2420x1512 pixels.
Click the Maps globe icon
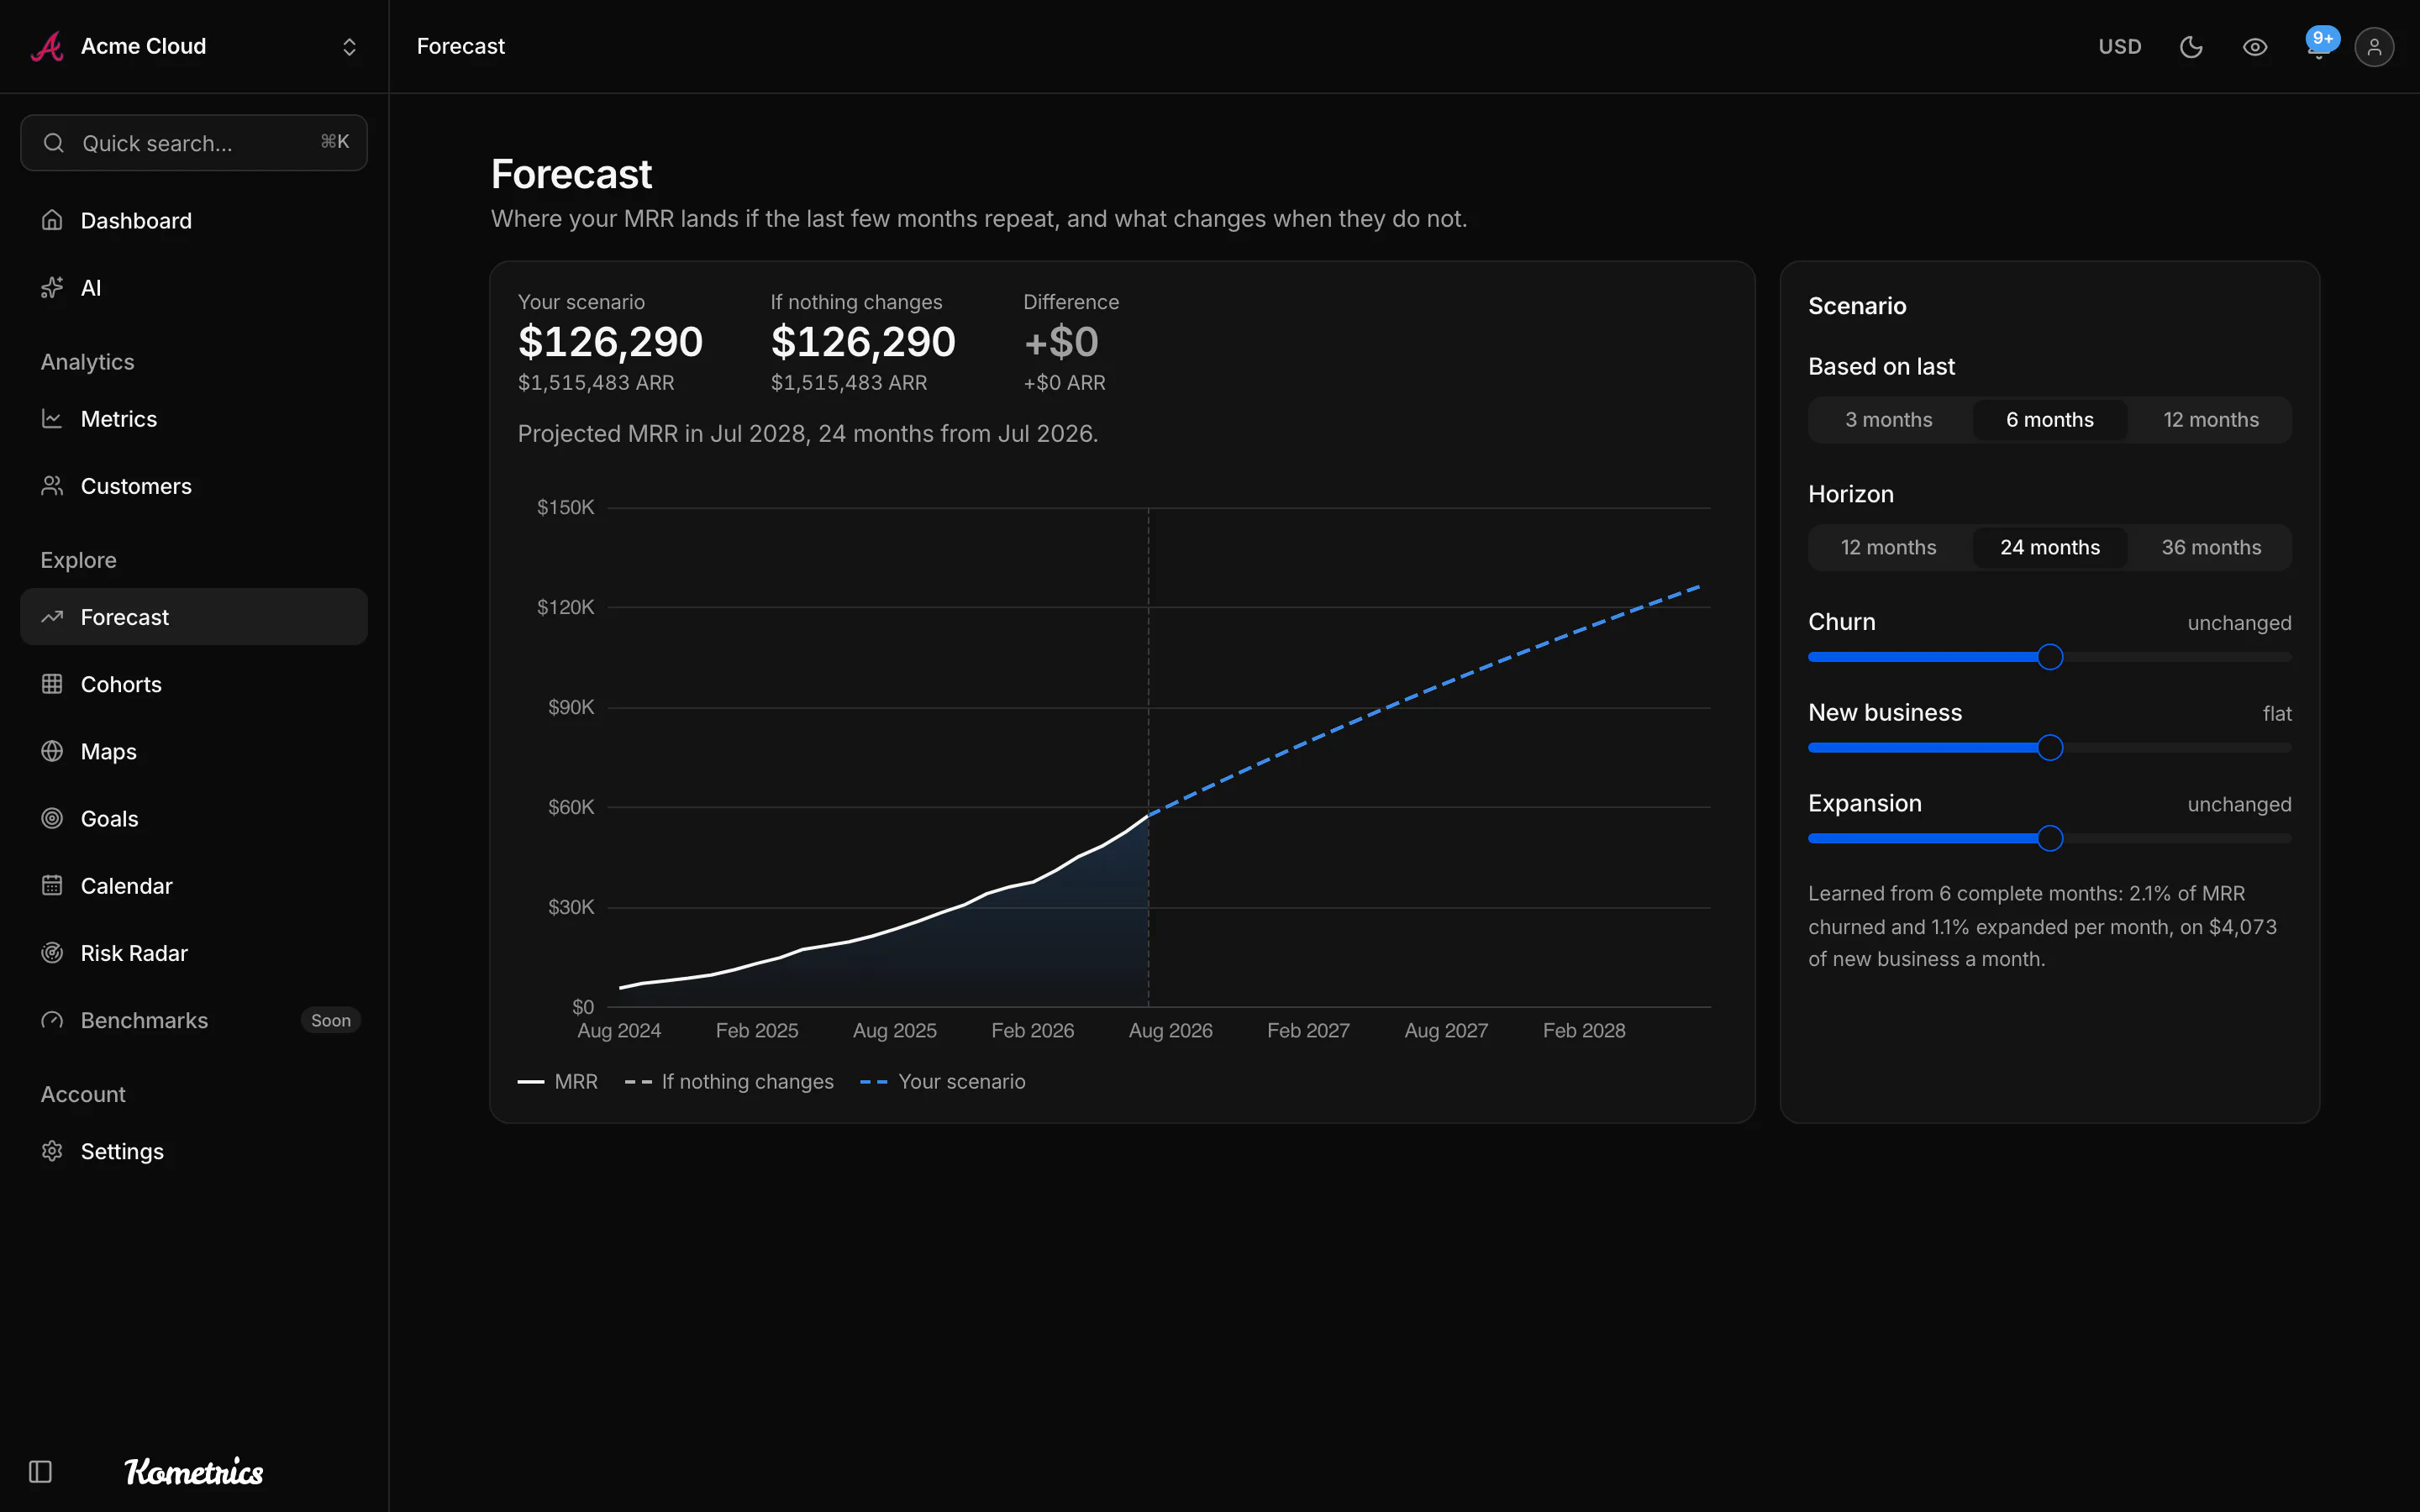point(52,751)
